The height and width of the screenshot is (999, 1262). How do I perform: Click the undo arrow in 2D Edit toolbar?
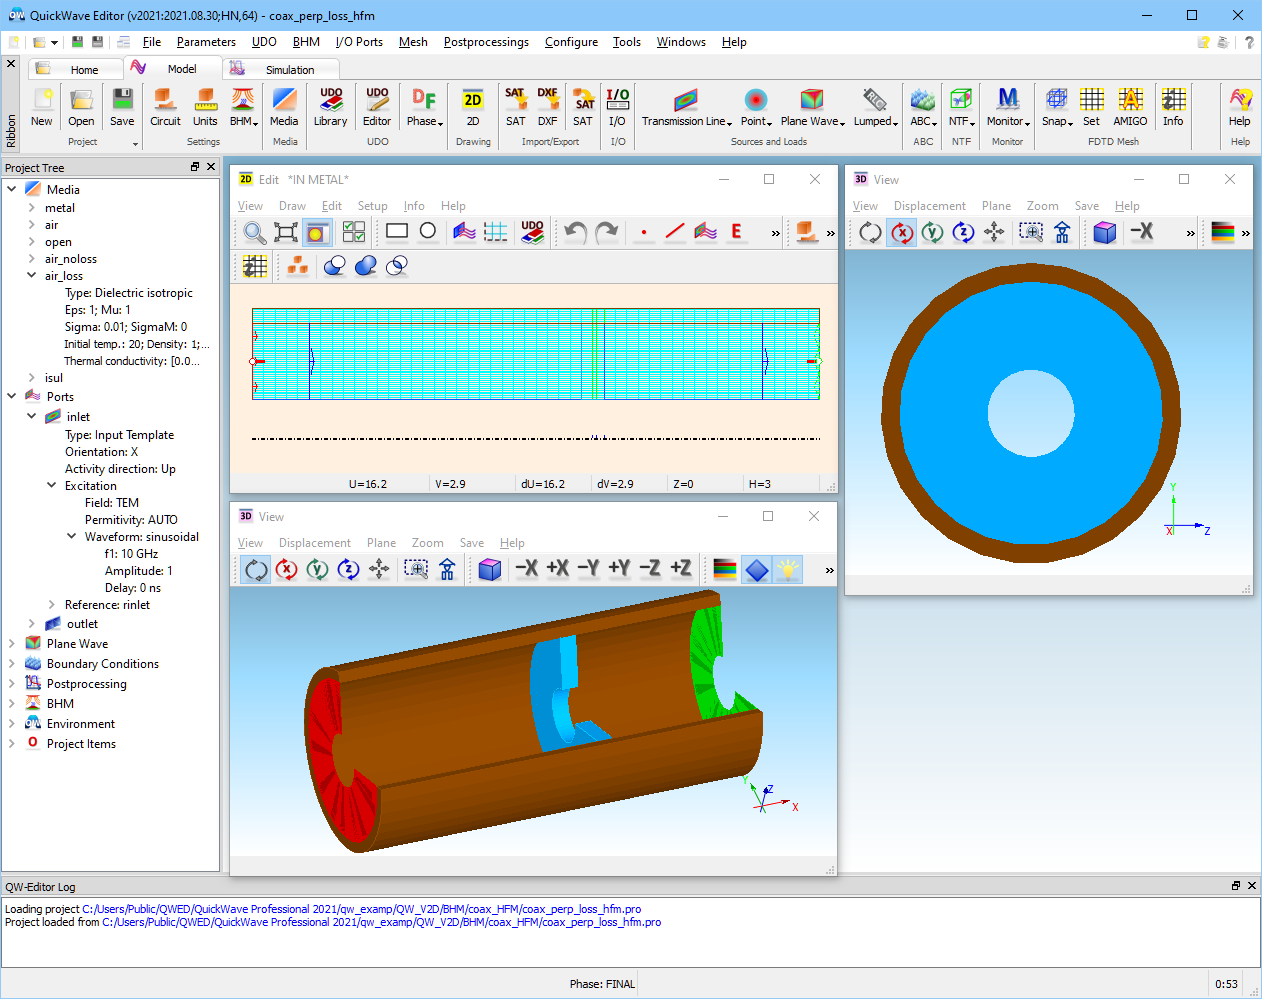(575, 233)
